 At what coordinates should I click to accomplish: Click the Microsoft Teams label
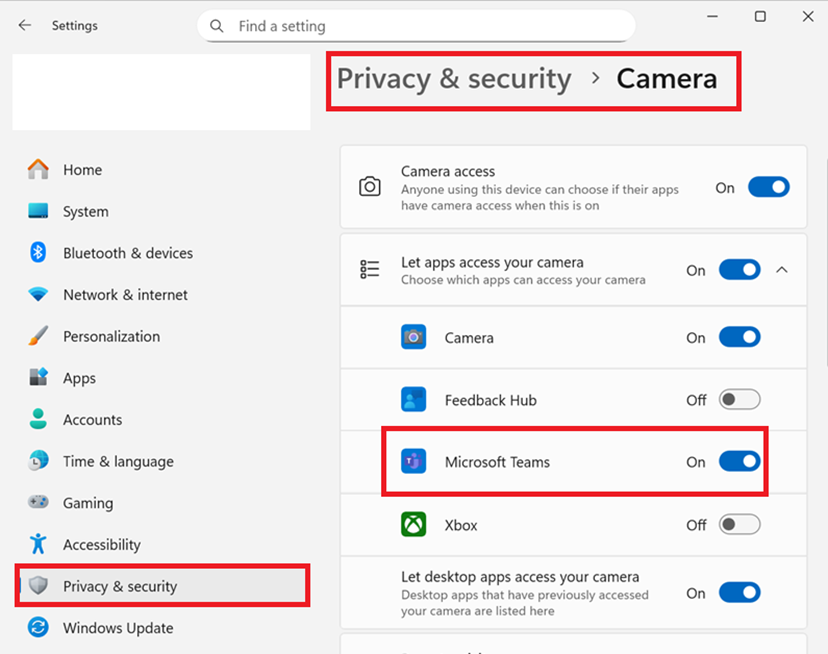point(497,462)
